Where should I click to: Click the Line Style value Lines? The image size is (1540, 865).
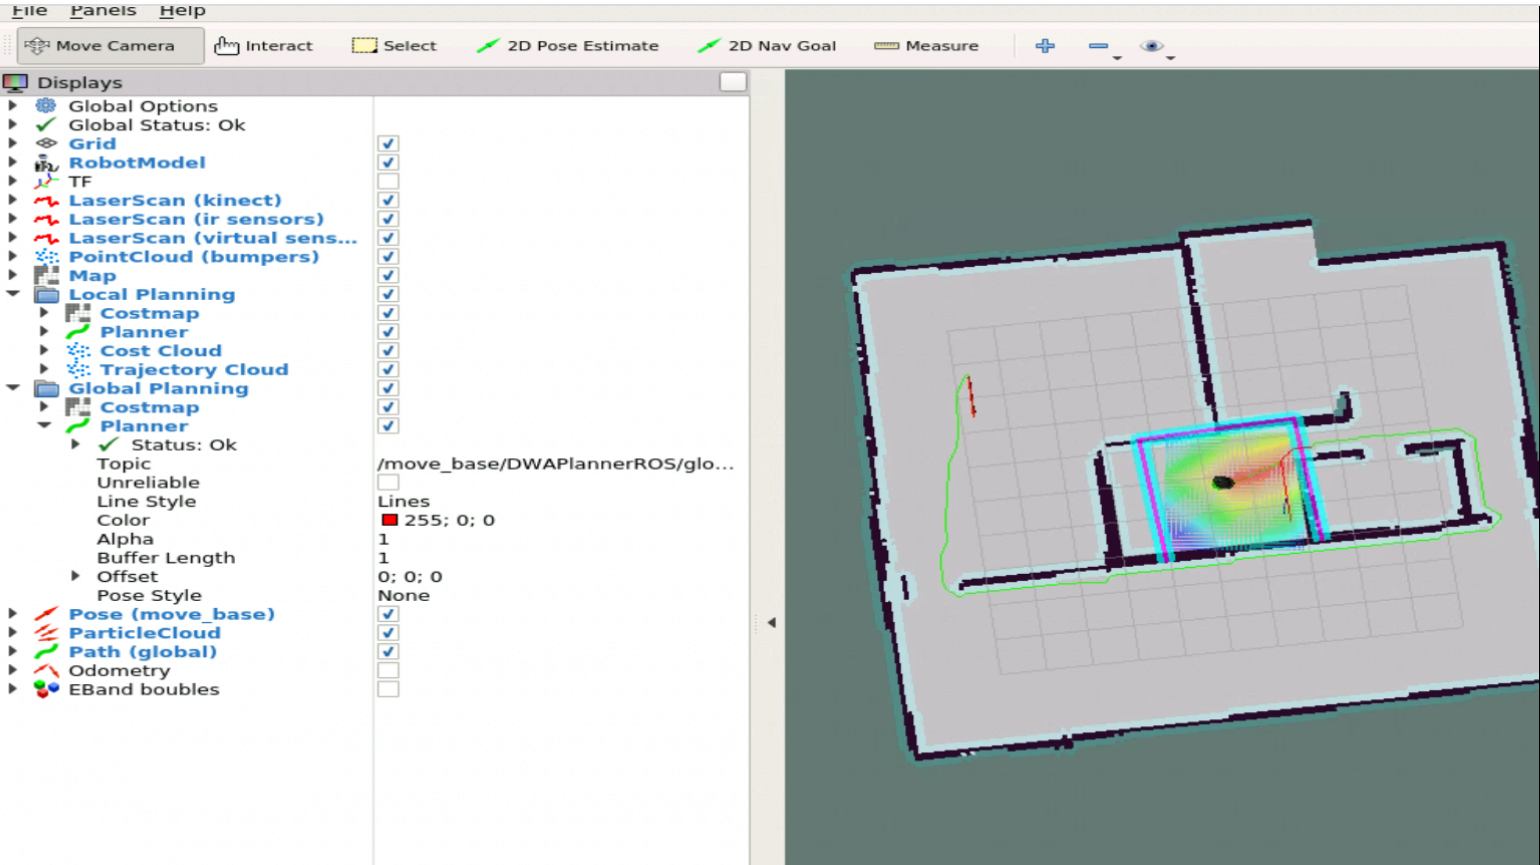pos(404,501)
